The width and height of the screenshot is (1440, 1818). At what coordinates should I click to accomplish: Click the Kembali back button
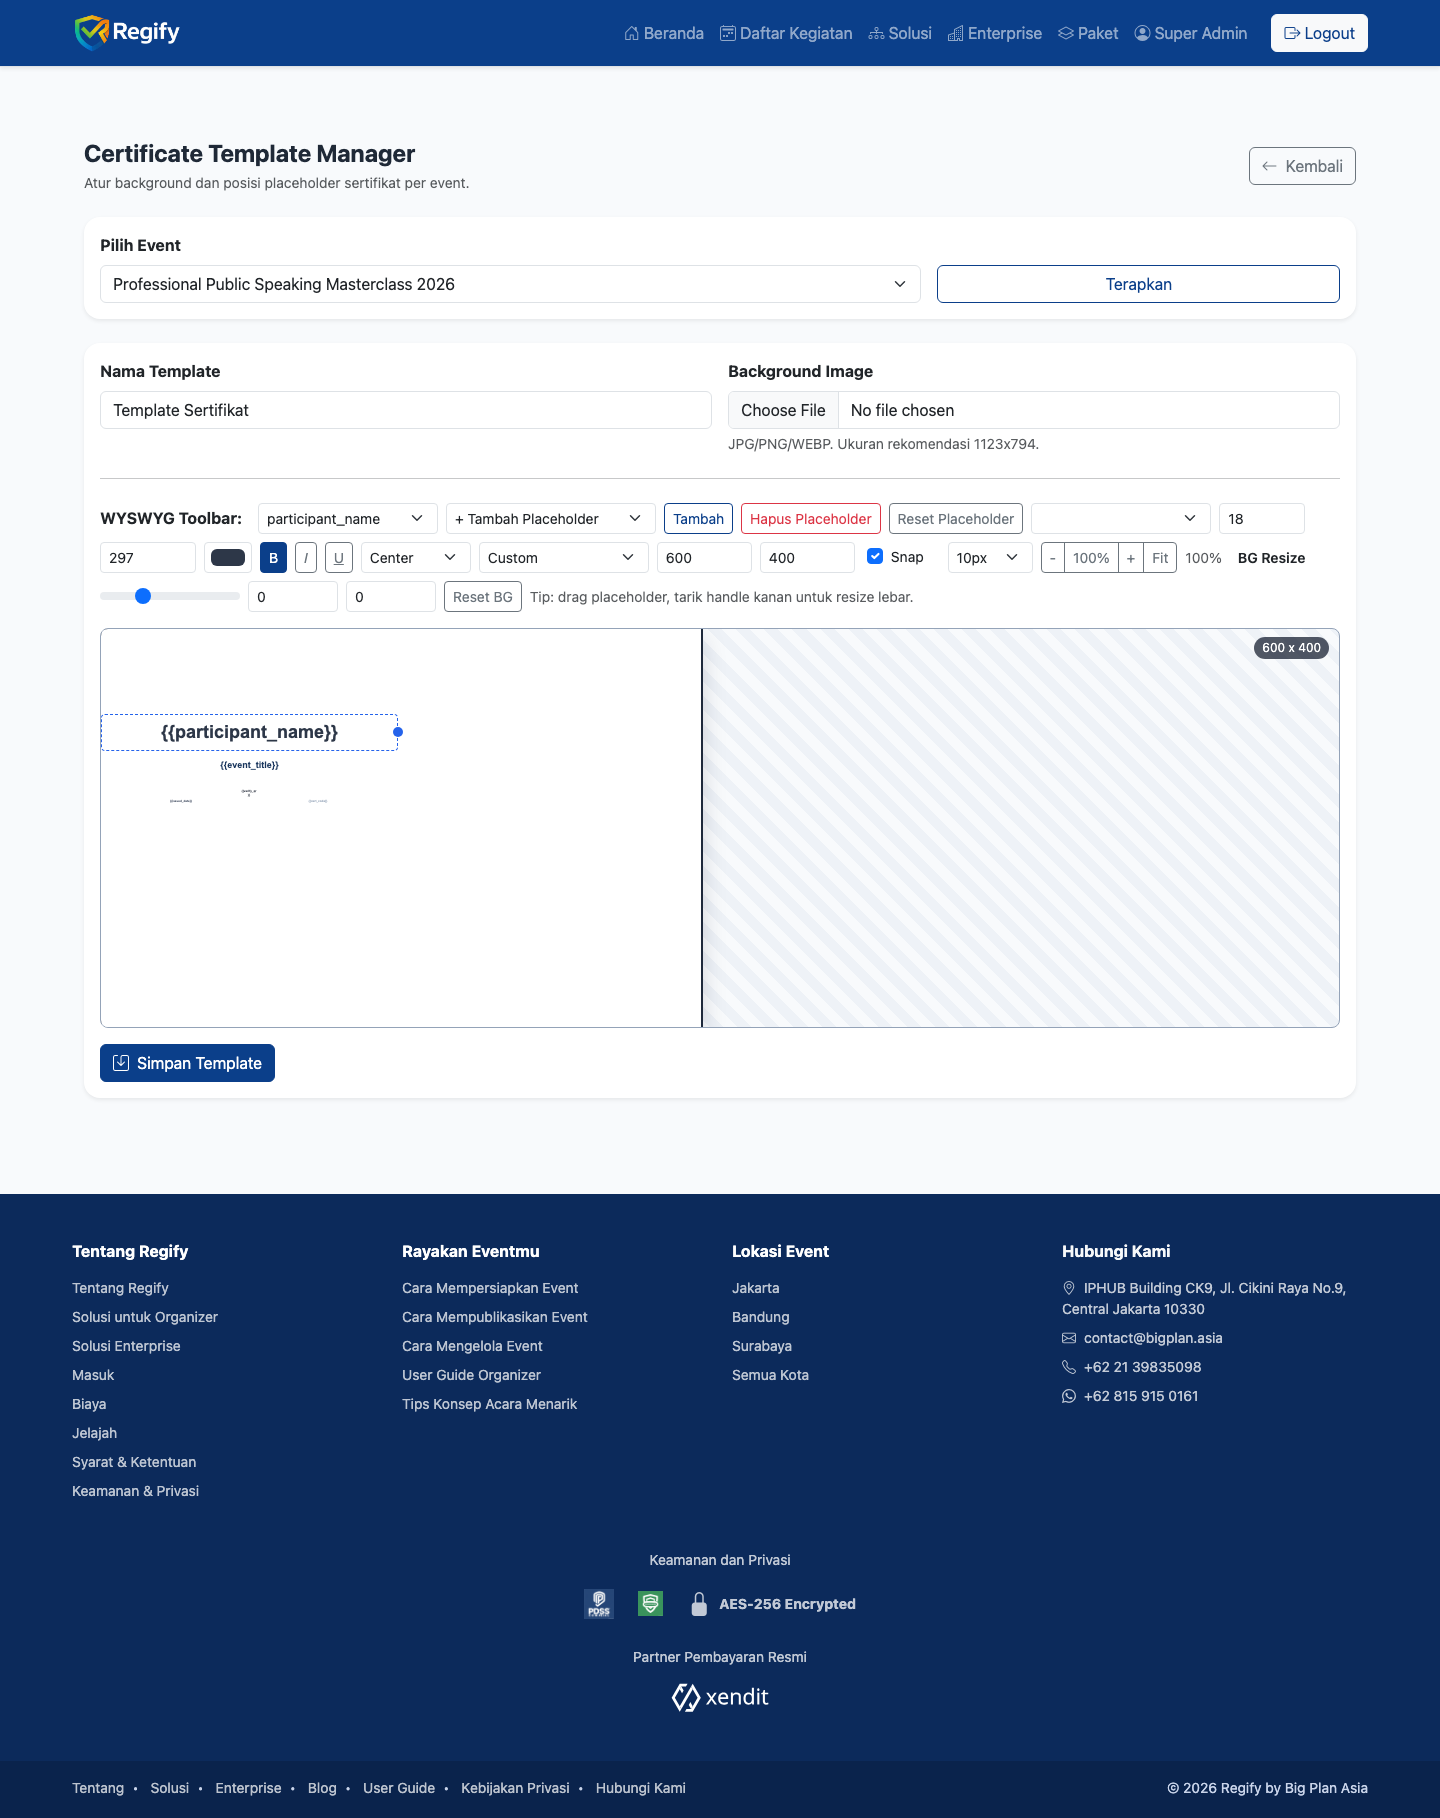click(x=1302, y=166)
